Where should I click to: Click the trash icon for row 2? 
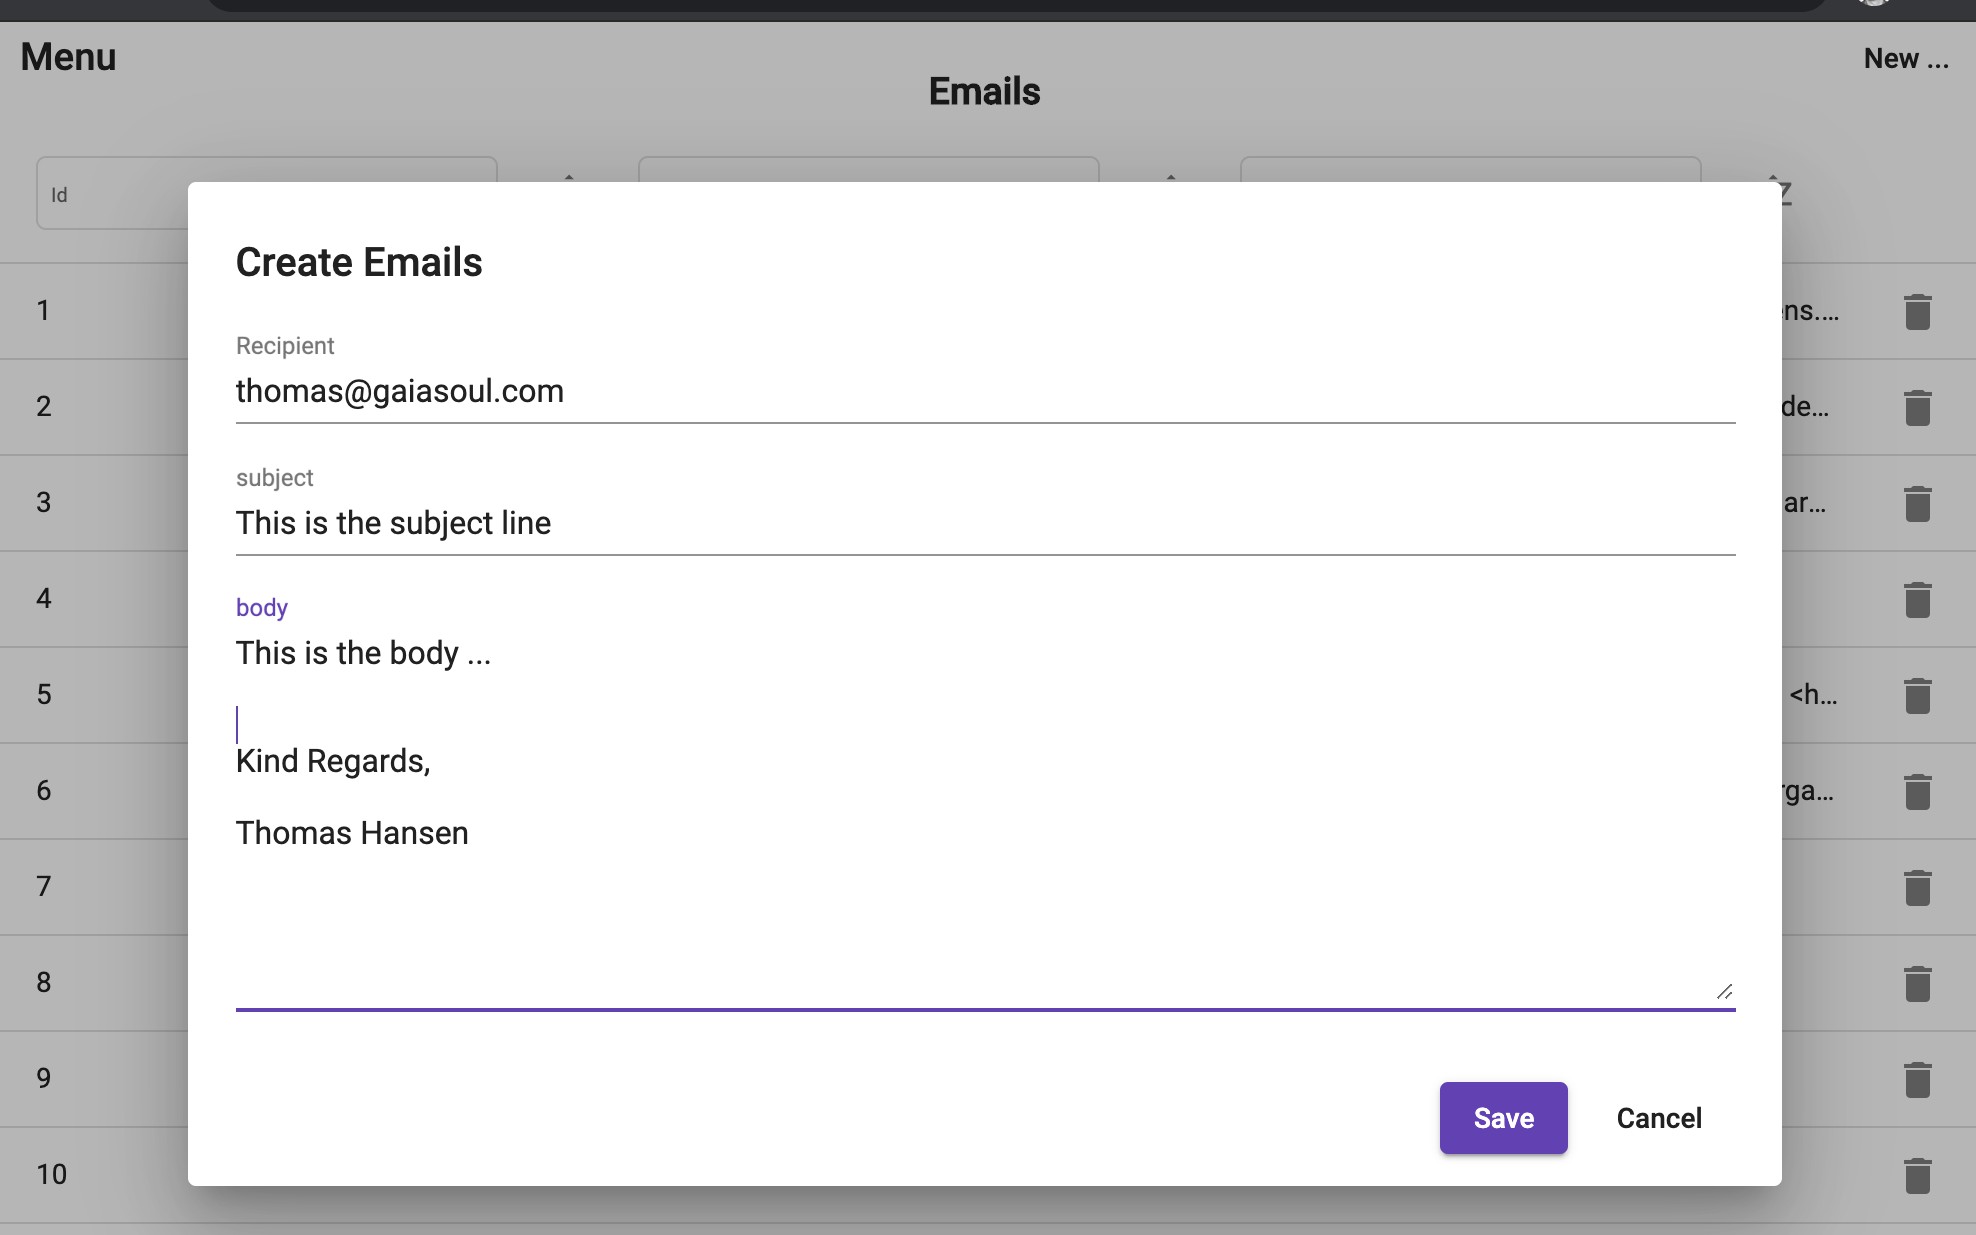pos(1917,408)
